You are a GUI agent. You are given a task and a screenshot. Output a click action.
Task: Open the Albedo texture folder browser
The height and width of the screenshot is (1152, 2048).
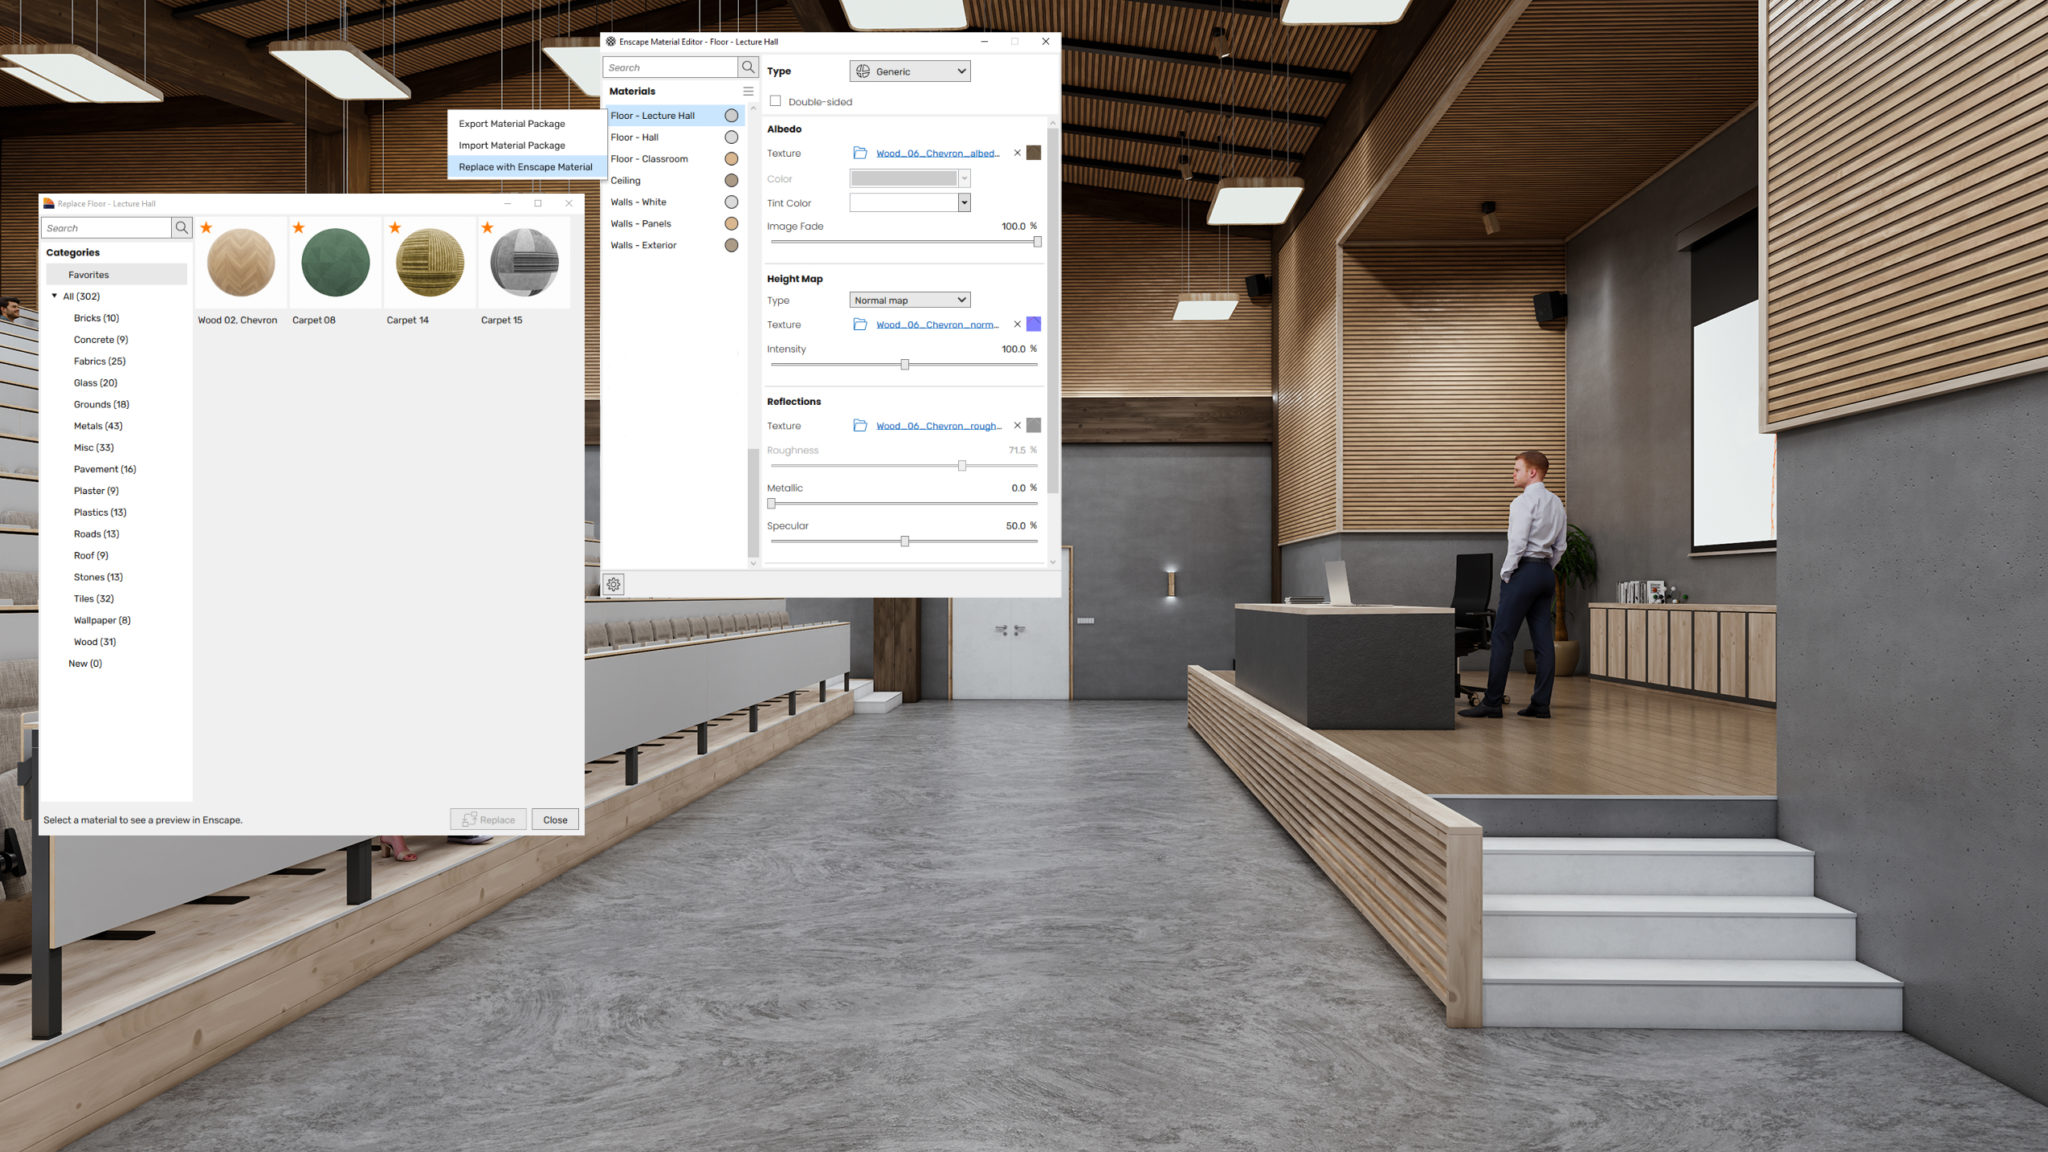(x=860, y=152)
